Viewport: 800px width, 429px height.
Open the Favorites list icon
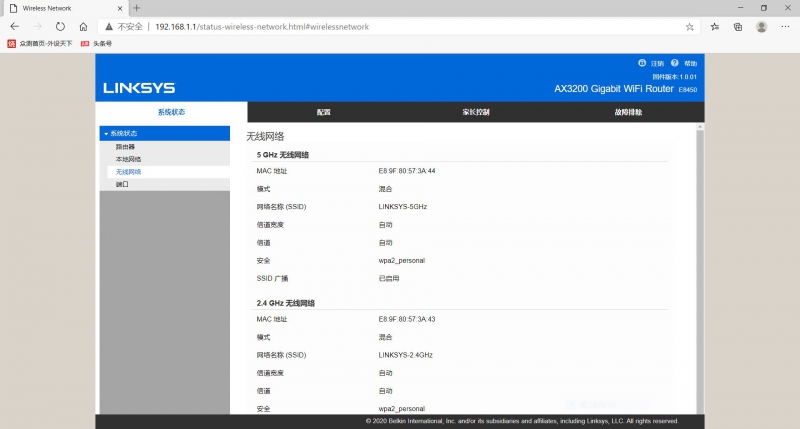(714, 27)
